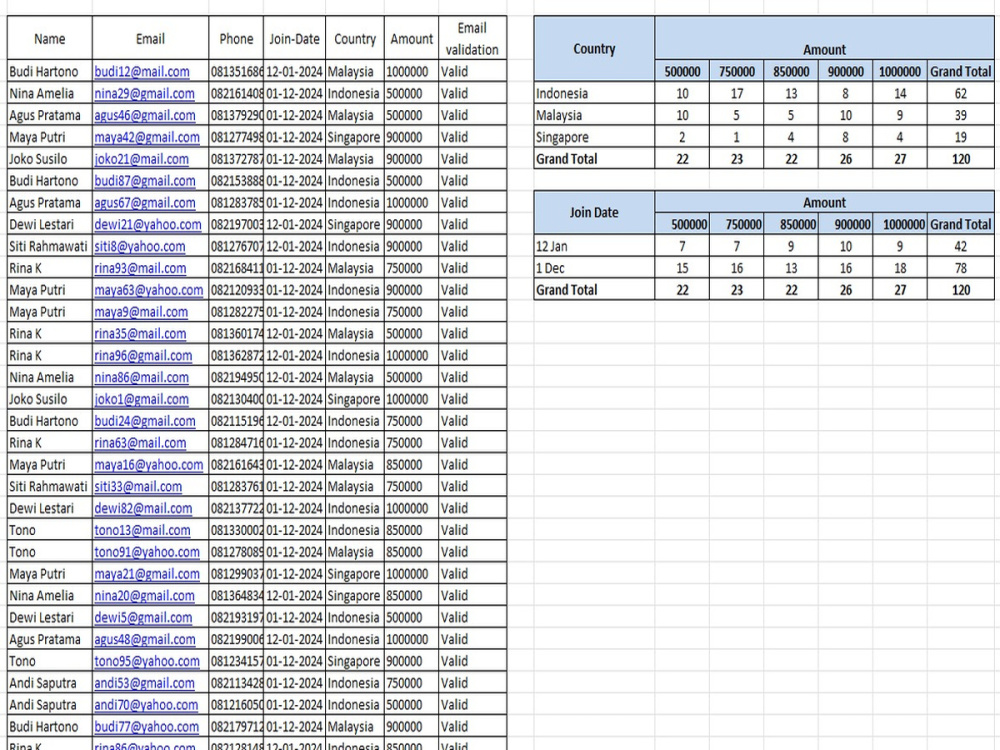Image resolution: width=1000 pixels, height=750 pixels.
Task: Open the rina93@mail.com email link
Action: pyautogui.click(x=140, y=268)
